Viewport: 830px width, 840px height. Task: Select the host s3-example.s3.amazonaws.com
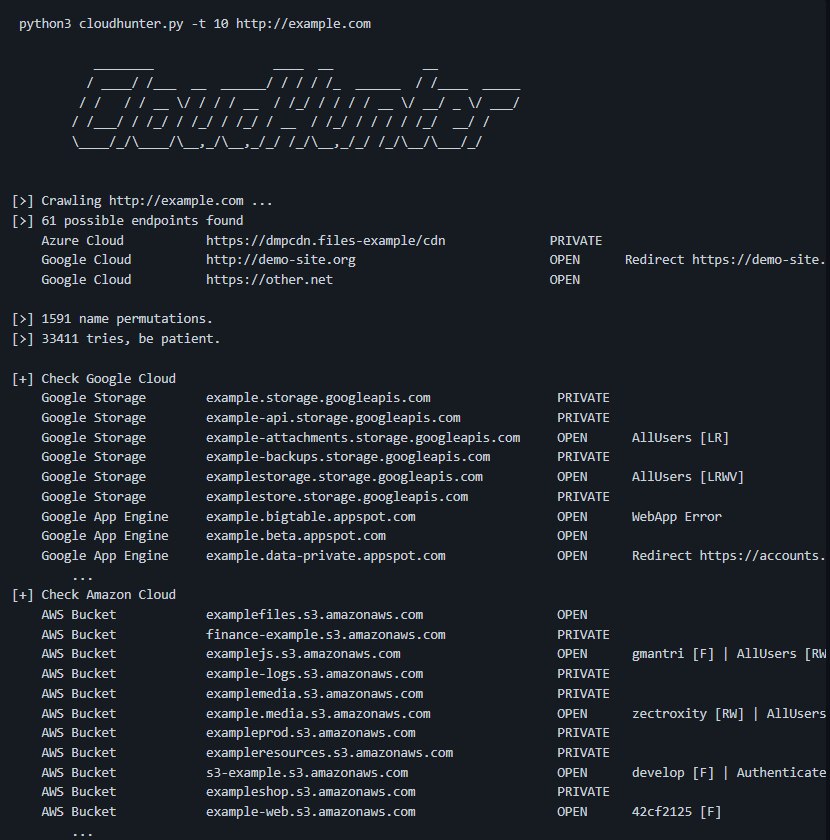pos(306,773)
